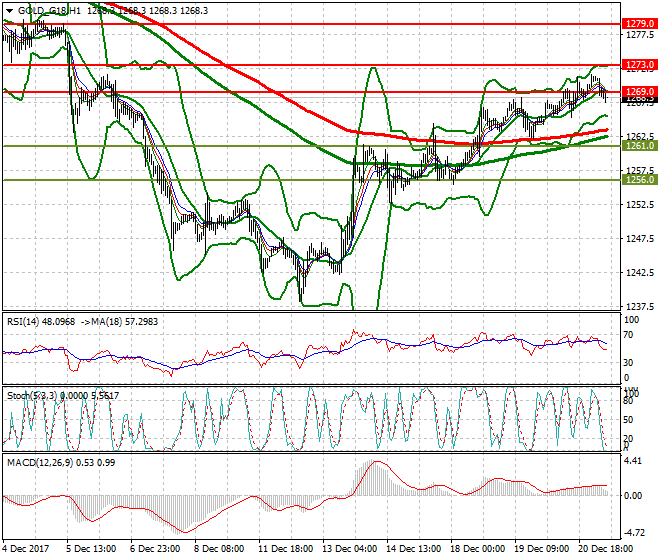660x560 pixels.
Task: Click the MACD -4.72 scale value
Action: (633, 533)
